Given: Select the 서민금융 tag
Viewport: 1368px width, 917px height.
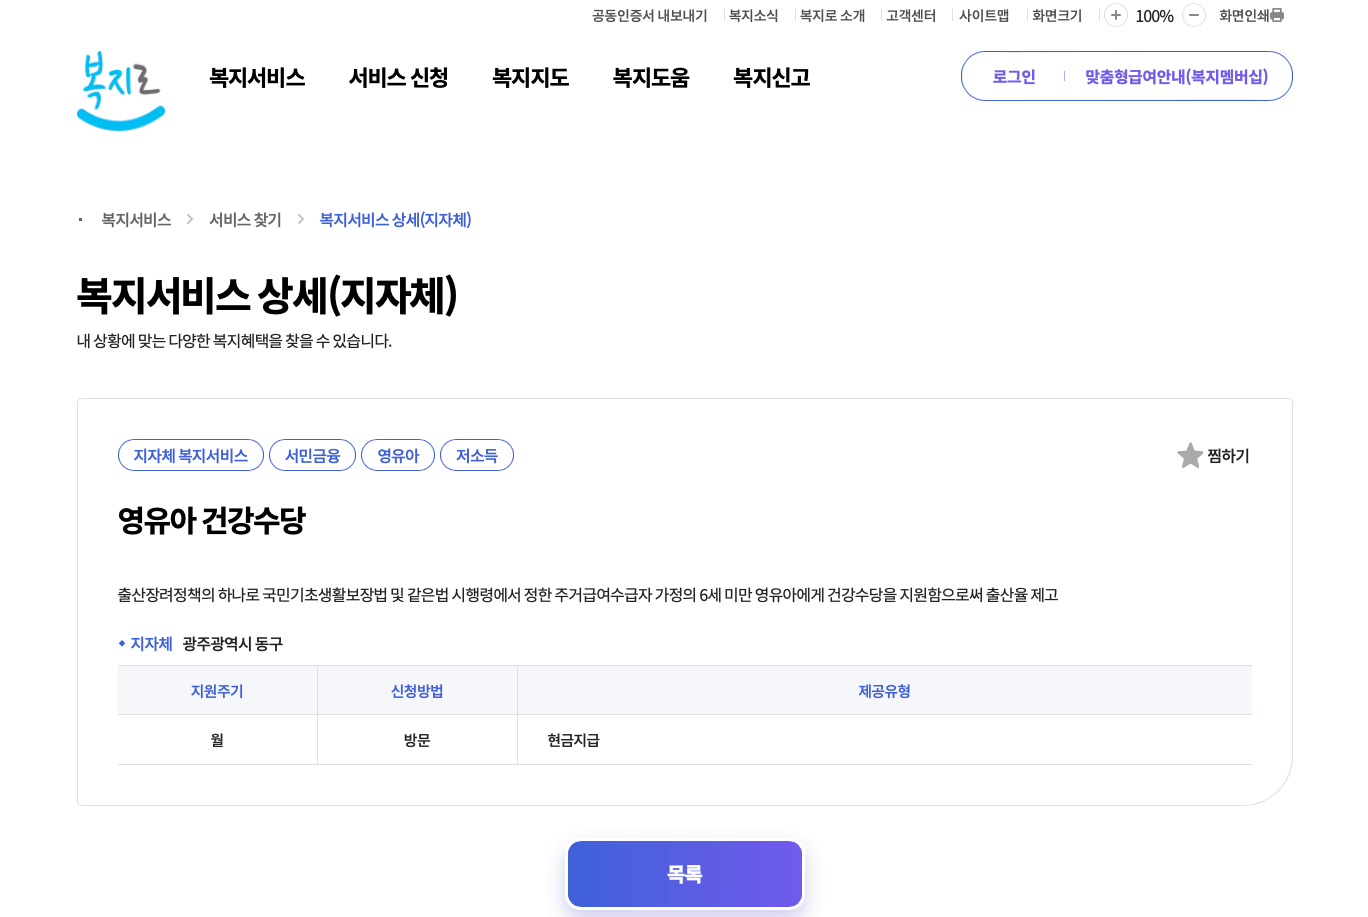Looking at the screenshot, I should [x=312, y=455].
